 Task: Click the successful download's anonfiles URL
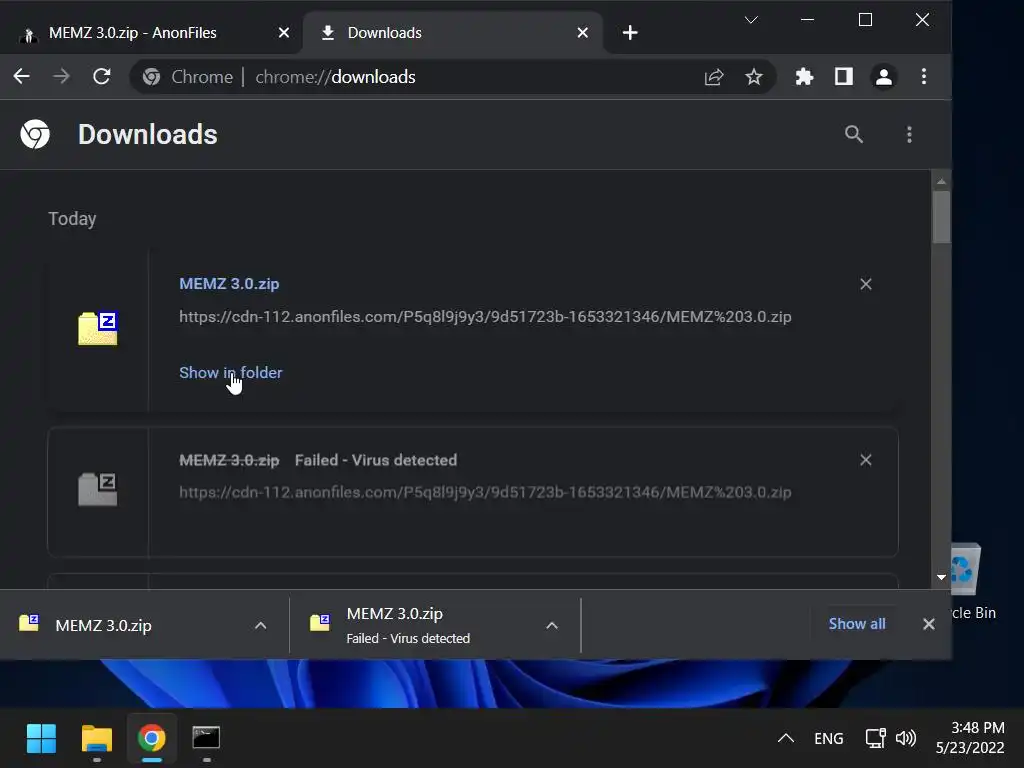485,317
